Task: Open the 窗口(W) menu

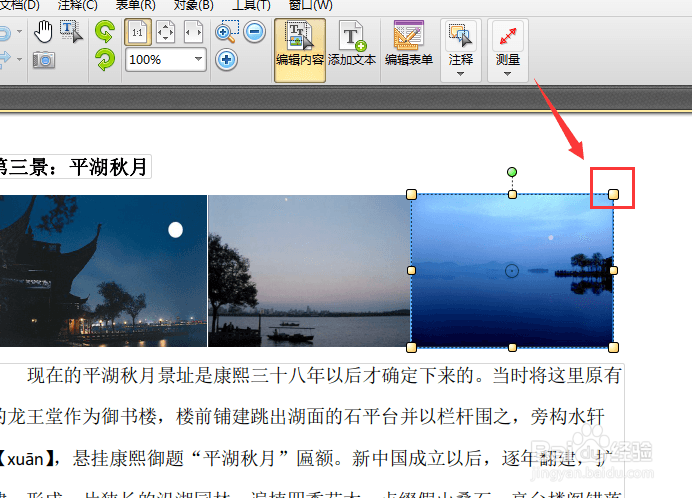Action: pos(311,5)
